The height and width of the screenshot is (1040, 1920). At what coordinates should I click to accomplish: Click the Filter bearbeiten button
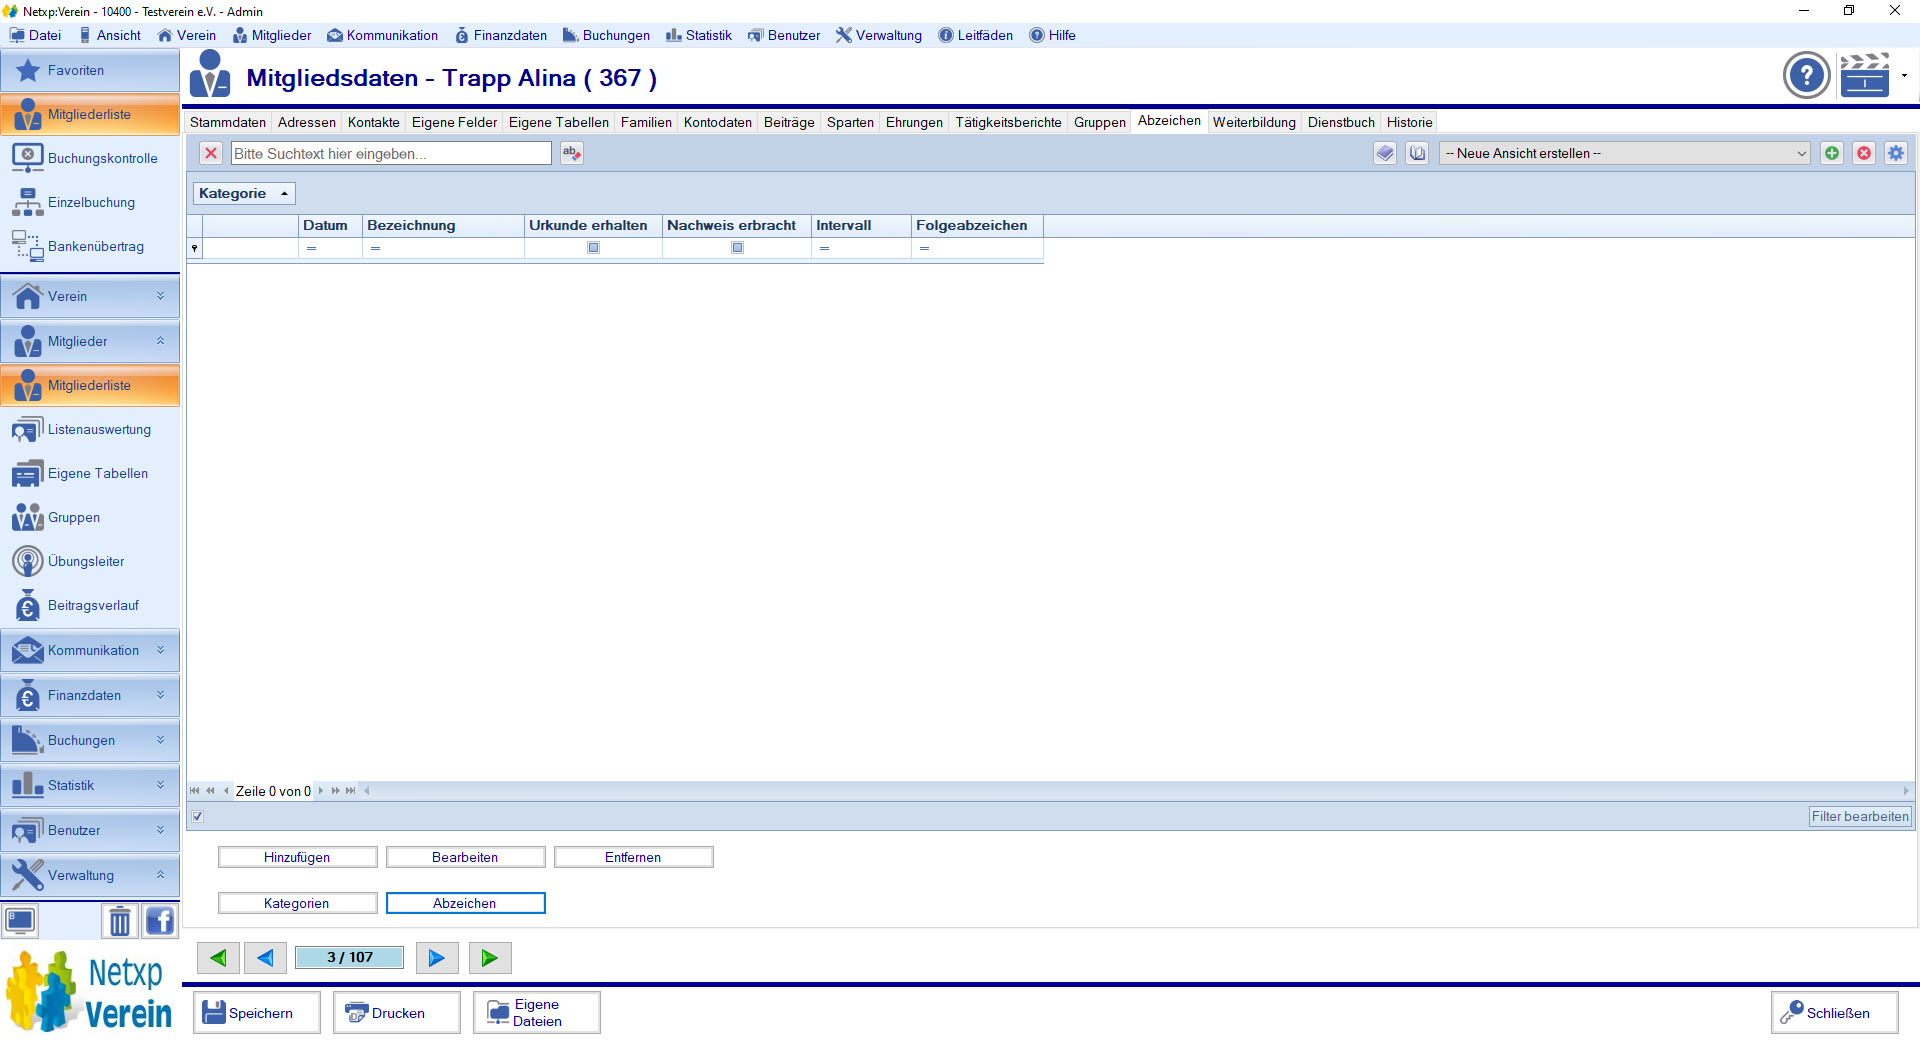click(1860, 816)
